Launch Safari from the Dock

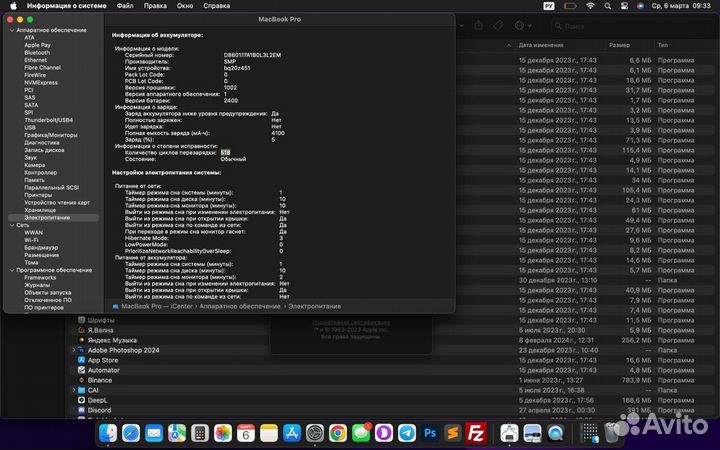coord(131,433)
